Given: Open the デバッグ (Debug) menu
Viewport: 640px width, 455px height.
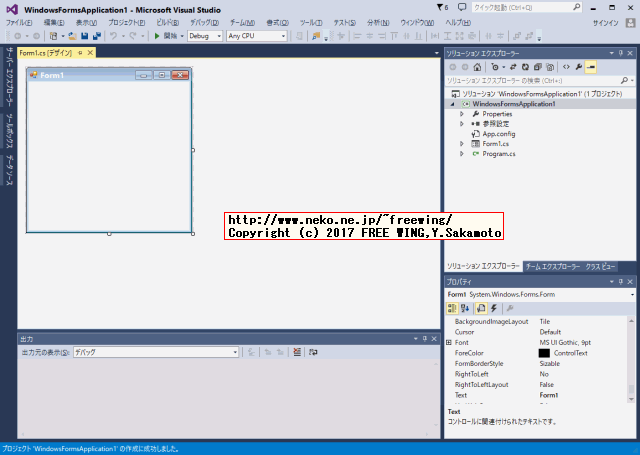Looking at the screenshot, I should 204,22.
